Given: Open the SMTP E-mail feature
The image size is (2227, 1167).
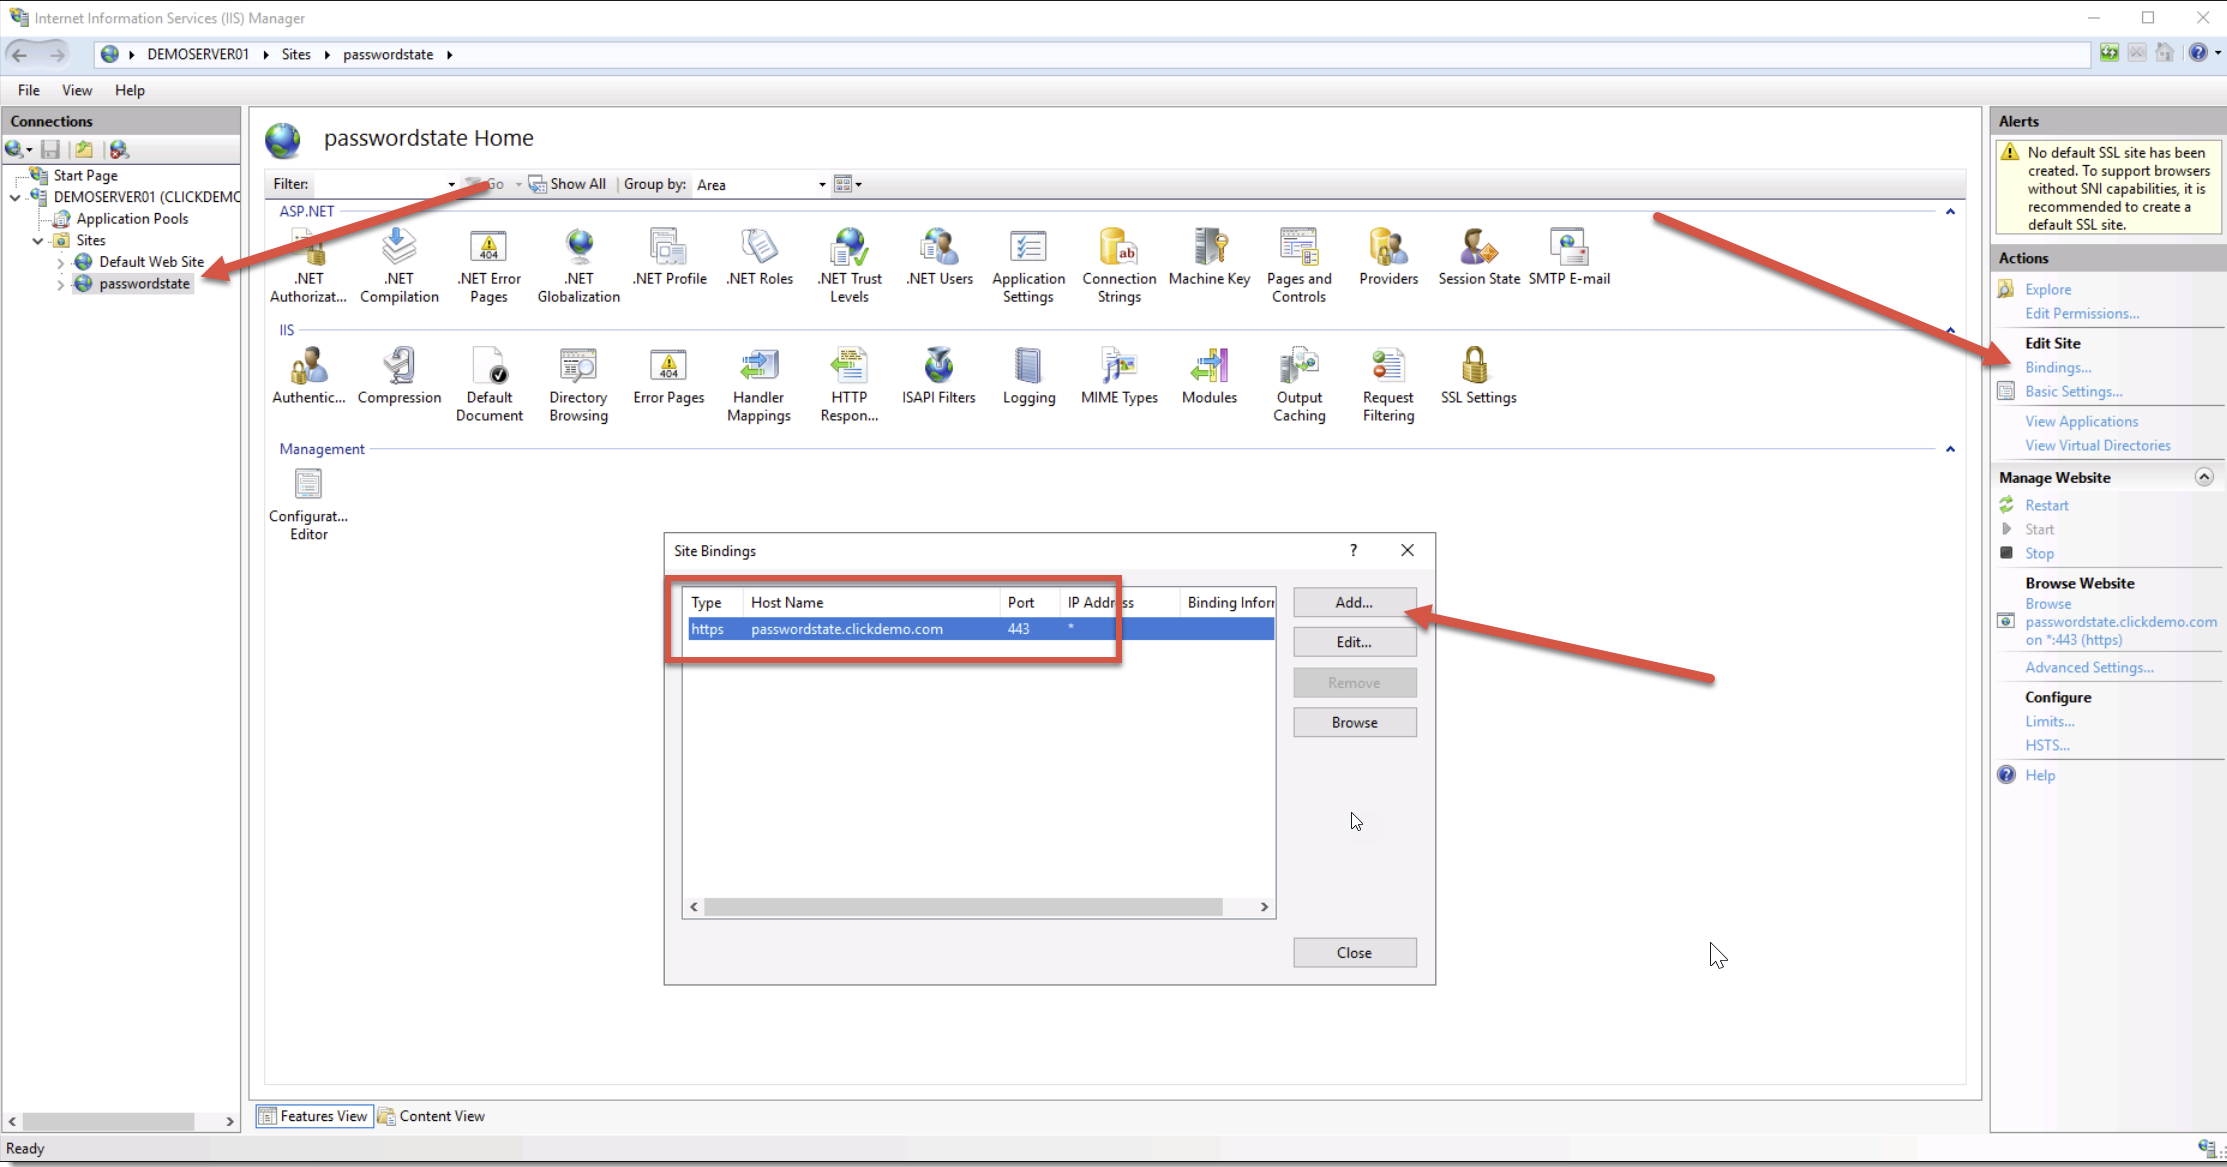Looking at the screenshot, I should click(1569, 257).
